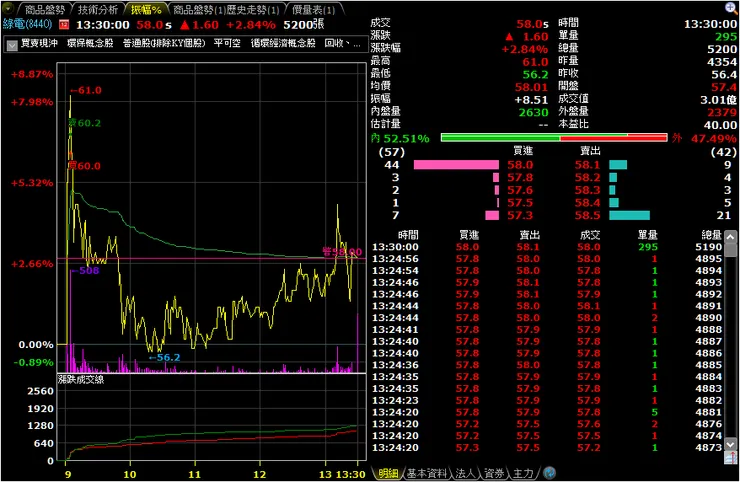Click scrollbar down arrow of trade detail list
The image size is (740, 482).
point(731,444)
